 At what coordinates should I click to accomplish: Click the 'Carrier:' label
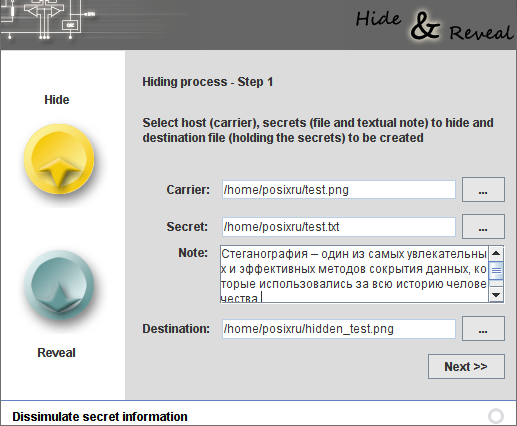[188, 190]
